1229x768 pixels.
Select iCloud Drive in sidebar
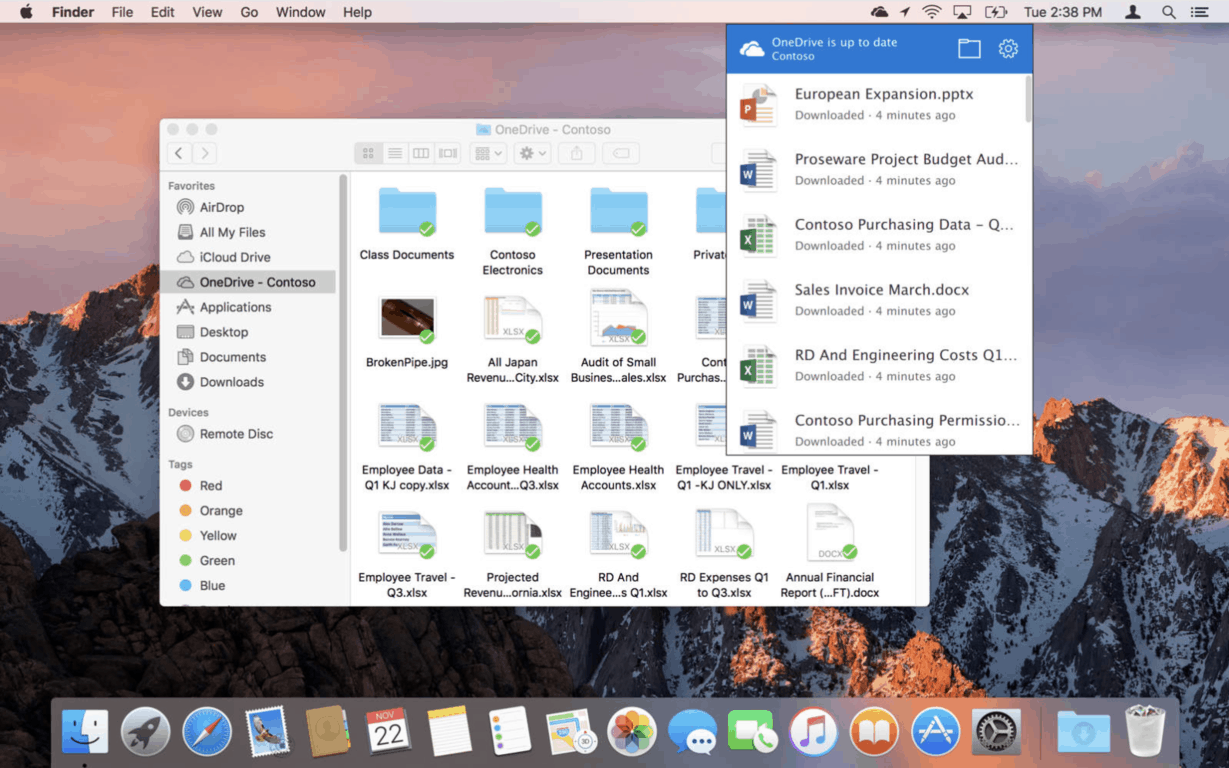click(x=234, y=257)
